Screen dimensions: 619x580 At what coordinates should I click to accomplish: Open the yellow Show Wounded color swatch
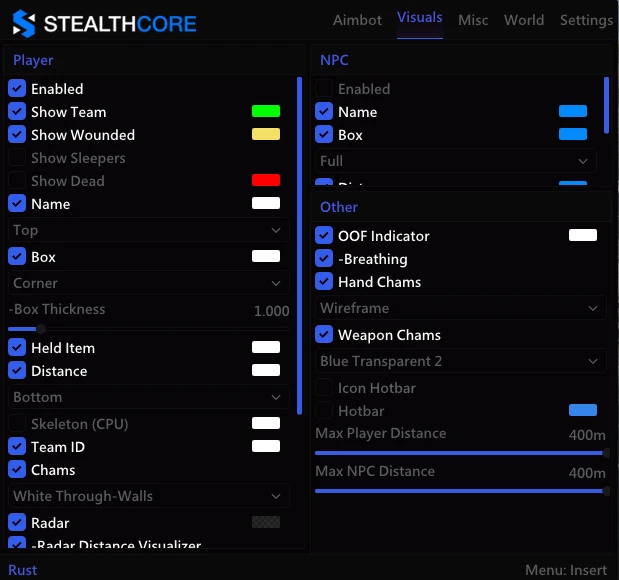pos(266,134)
